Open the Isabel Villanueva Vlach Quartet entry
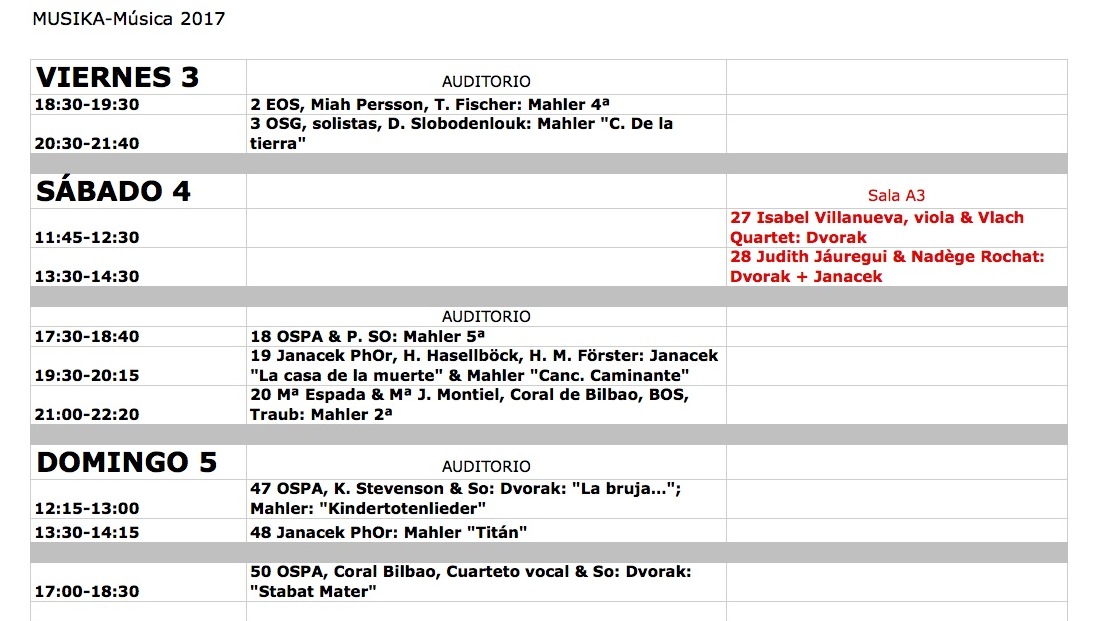Image resolution: width=1102 pixels, height=621 pixels. tap(877, 227)
